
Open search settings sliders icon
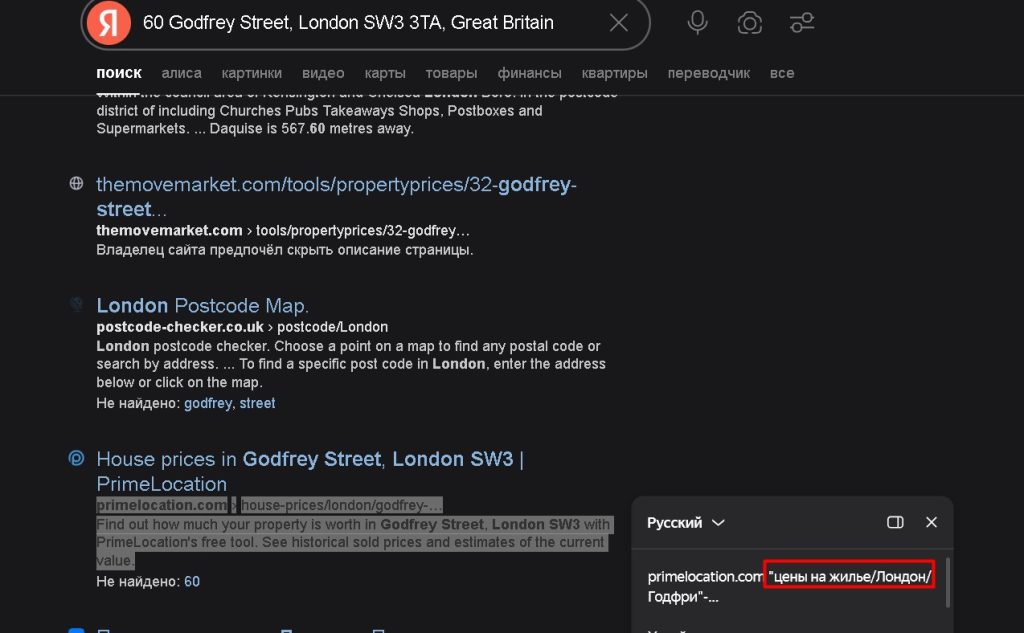pos(801,23)
